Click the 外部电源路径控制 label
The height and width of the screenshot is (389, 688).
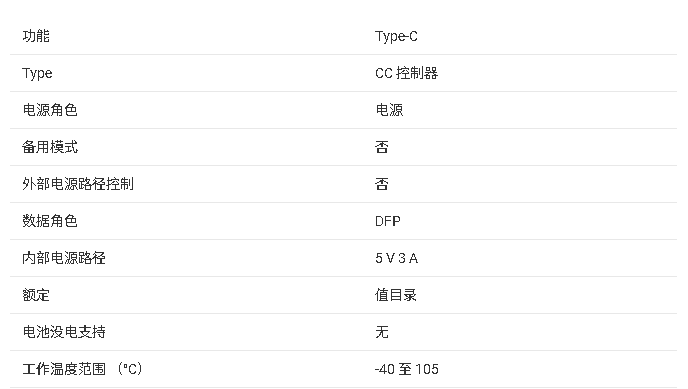pos(78,184)
